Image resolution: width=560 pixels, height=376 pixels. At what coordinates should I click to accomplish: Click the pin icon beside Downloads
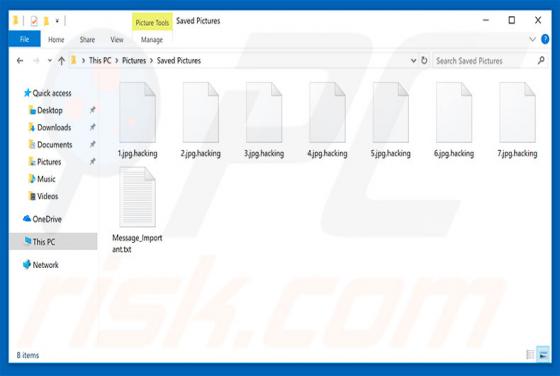pyautogui.click(x=92, y=127)
